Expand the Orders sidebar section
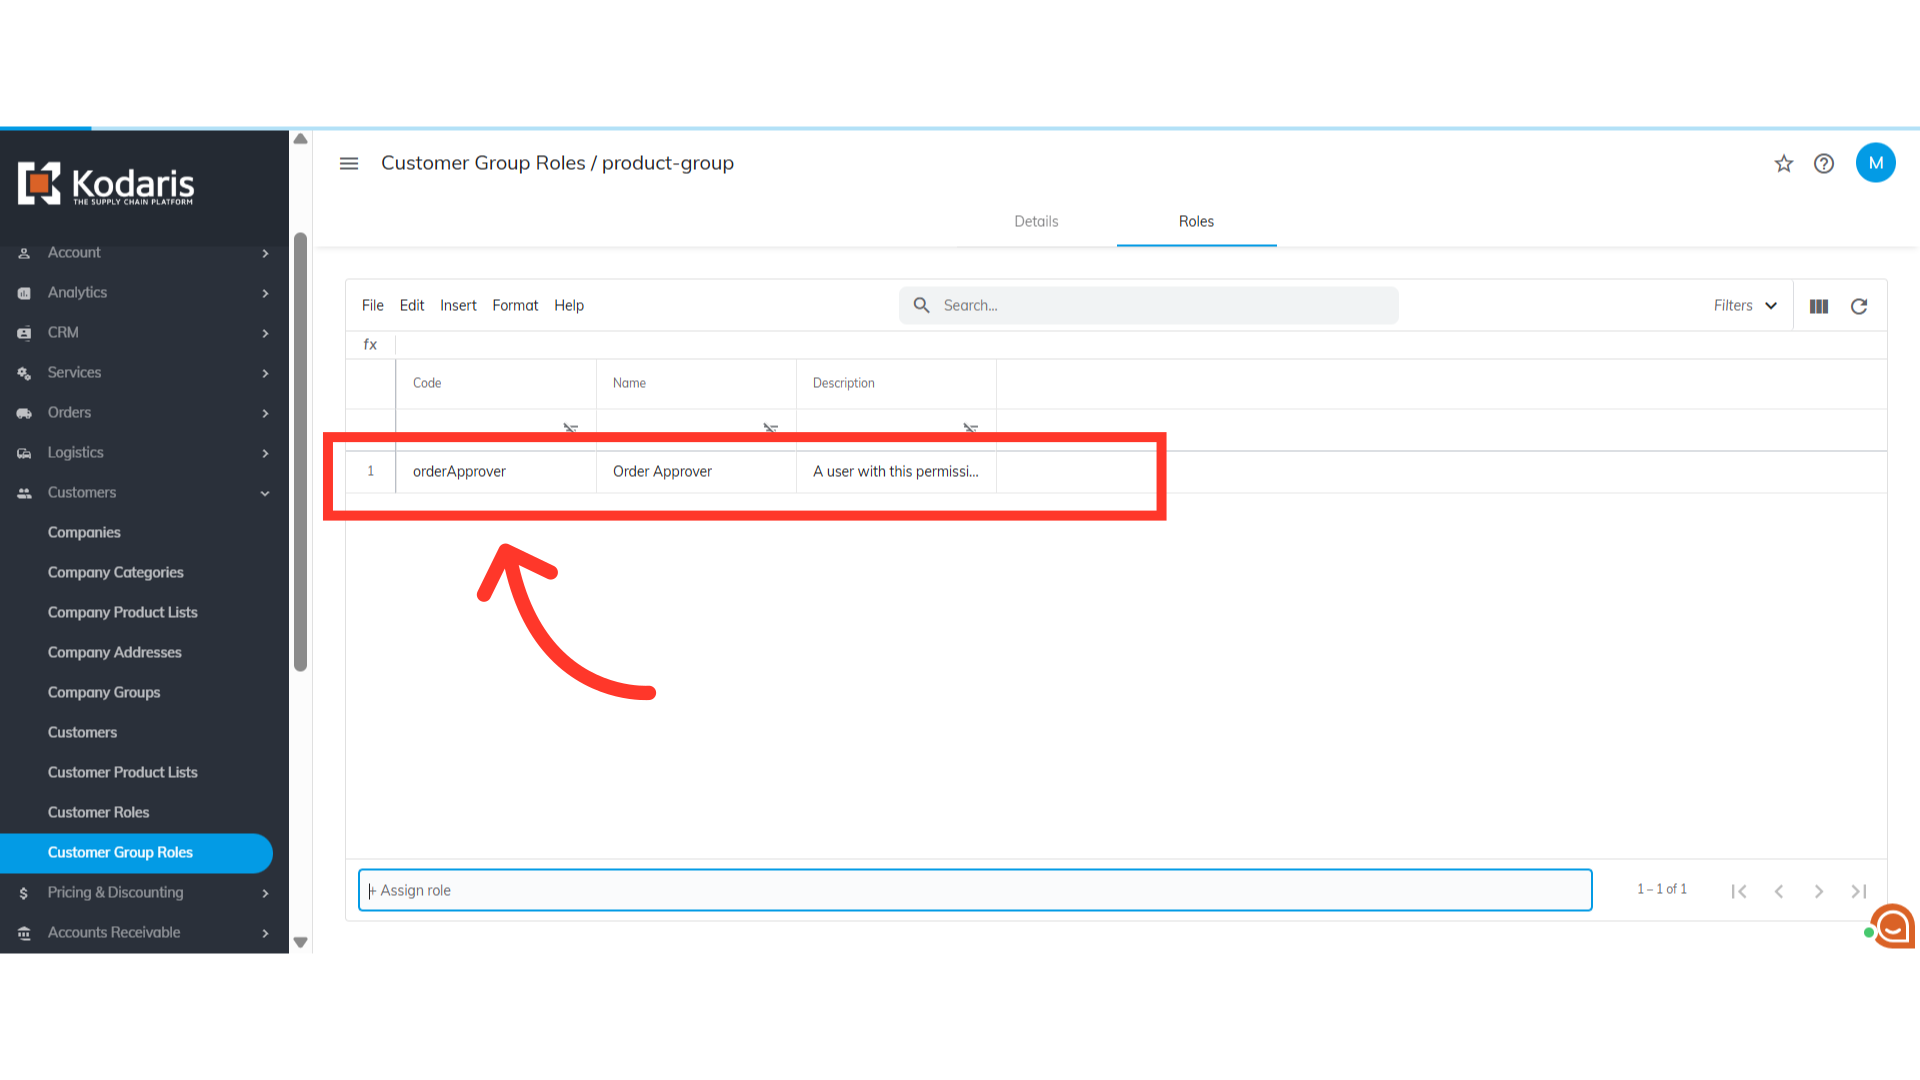Screen dimensions: 1920x1080 (x=265, y=413)
